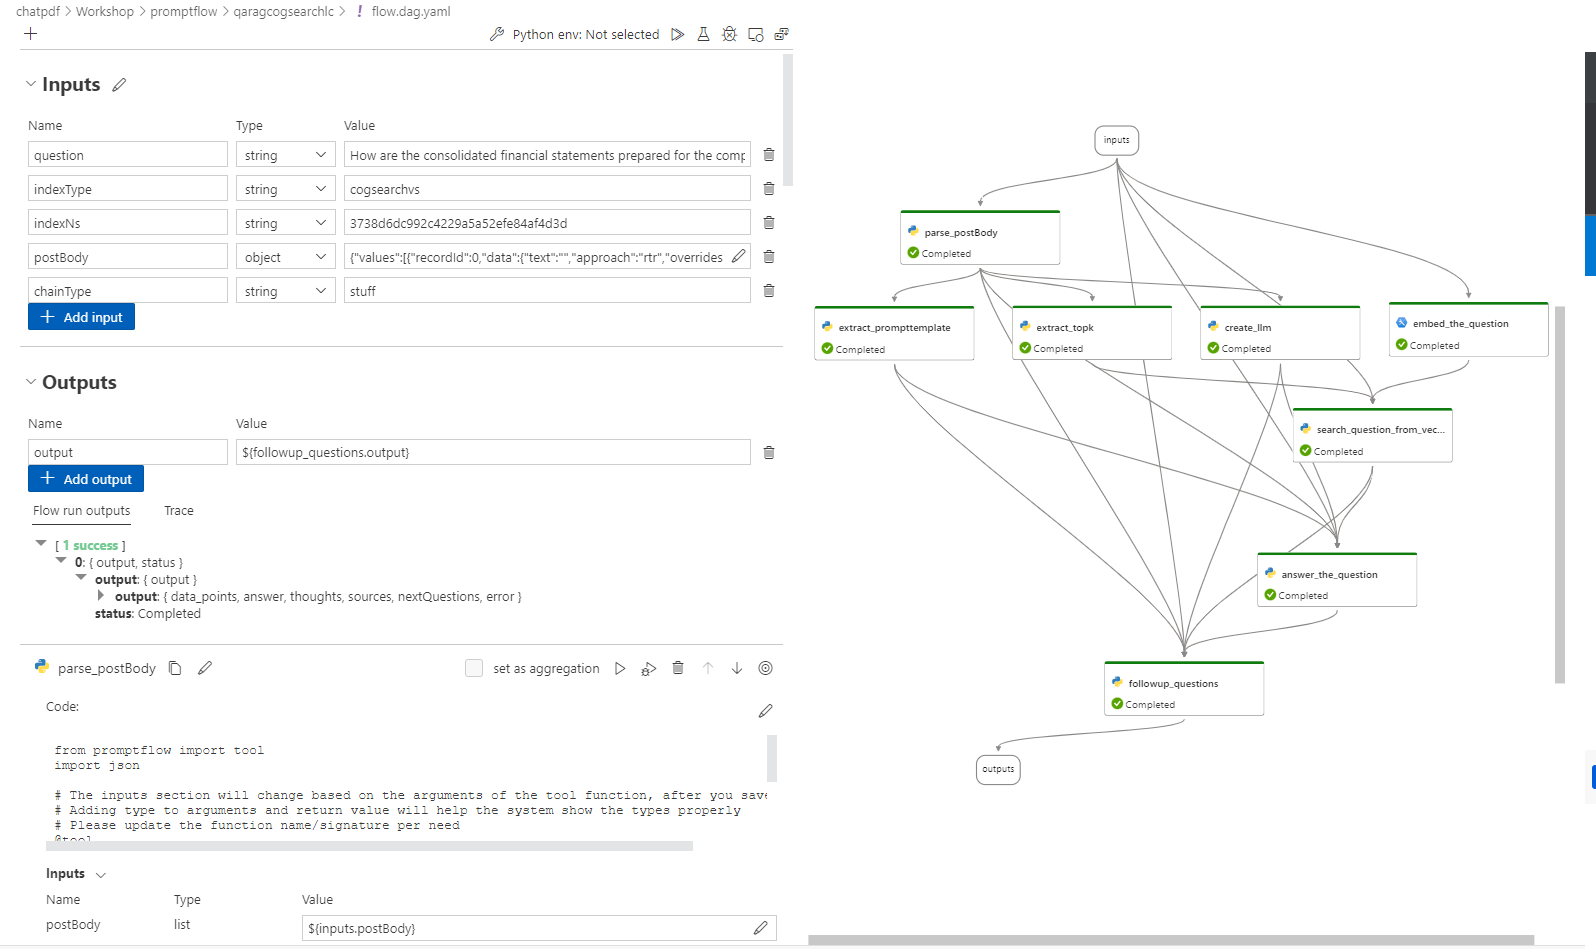
Task: Click the question value input field
Action: pos(547,155)
